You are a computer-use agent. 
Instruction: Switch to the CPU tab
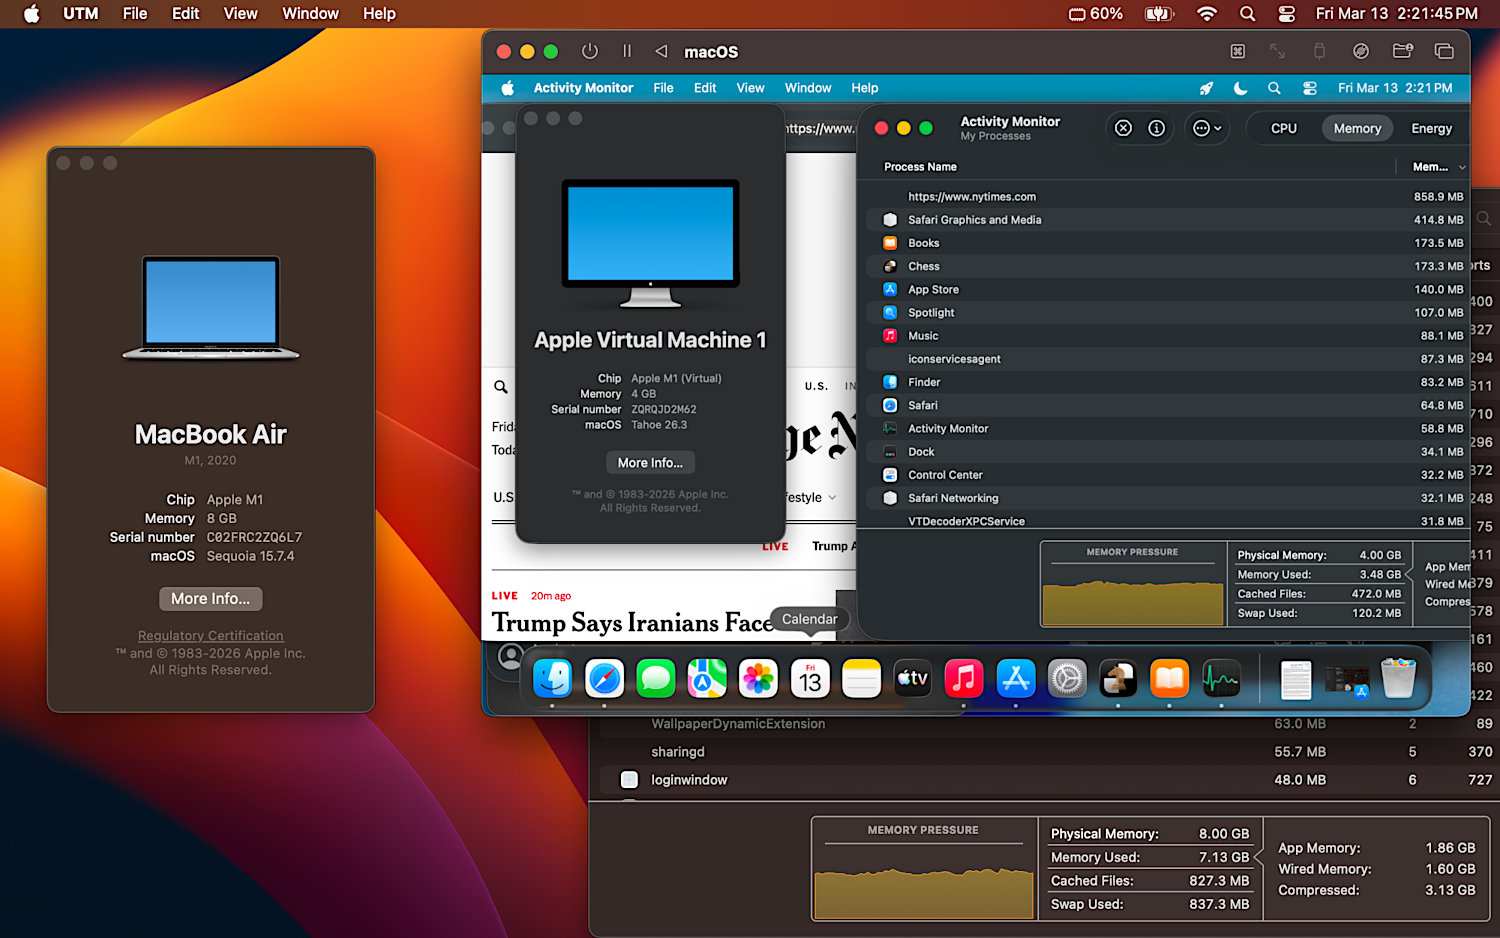1284,128
